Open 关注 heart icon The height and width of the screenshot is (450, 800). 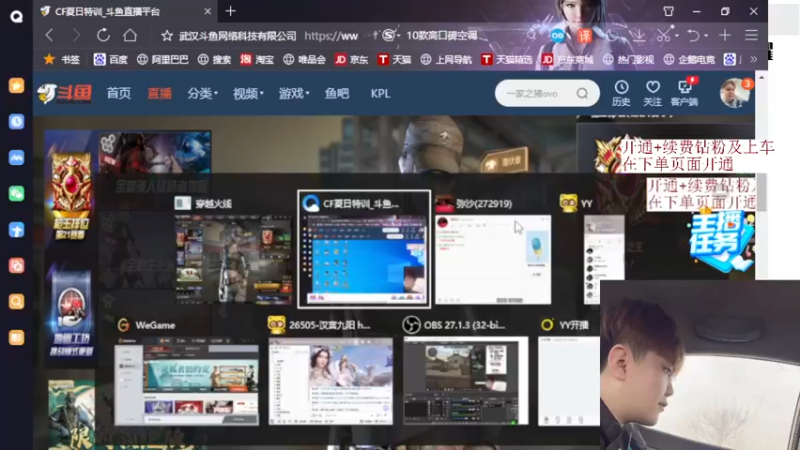[x=653, y=93]
